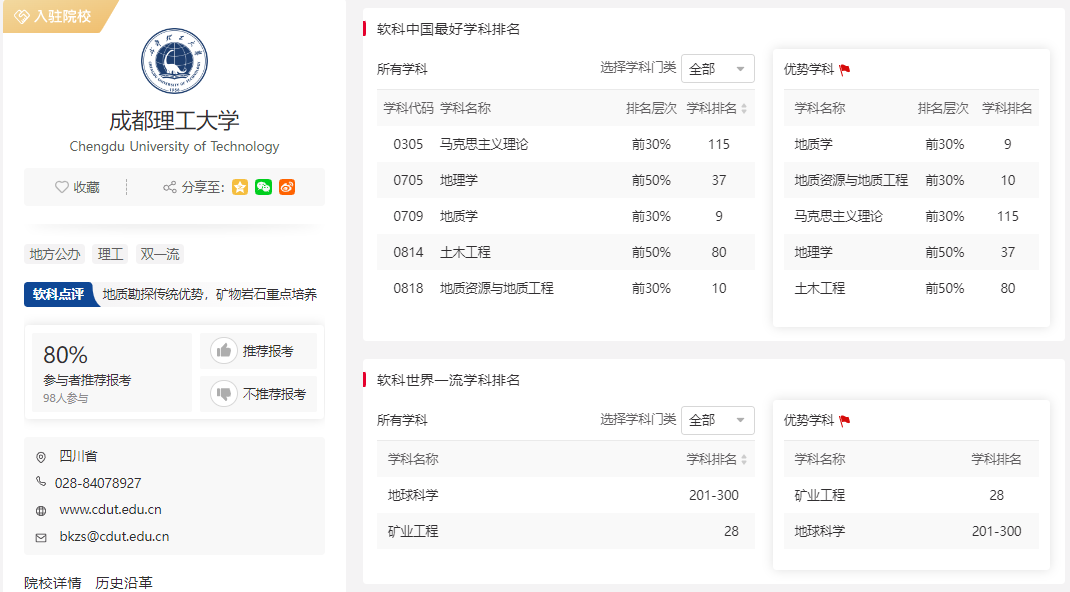Click the share network icon beside 分享至

coord(170,187)
